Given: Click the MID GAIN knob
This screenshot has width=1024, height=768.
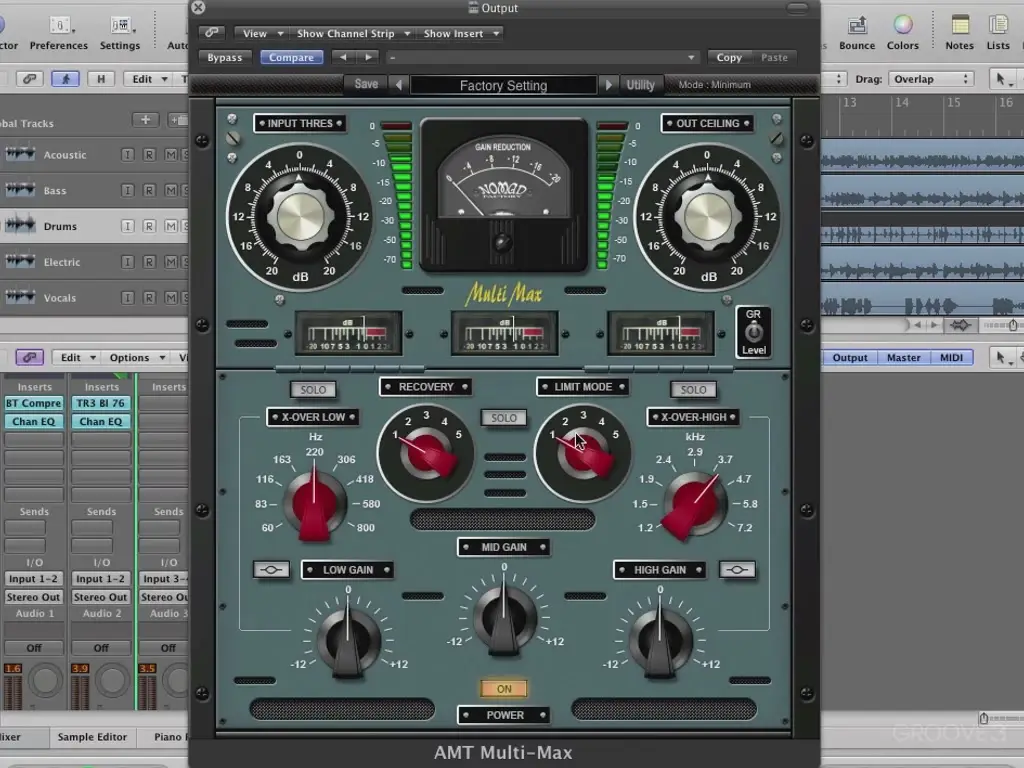Looking at the screenshot, I should point(504,617).
